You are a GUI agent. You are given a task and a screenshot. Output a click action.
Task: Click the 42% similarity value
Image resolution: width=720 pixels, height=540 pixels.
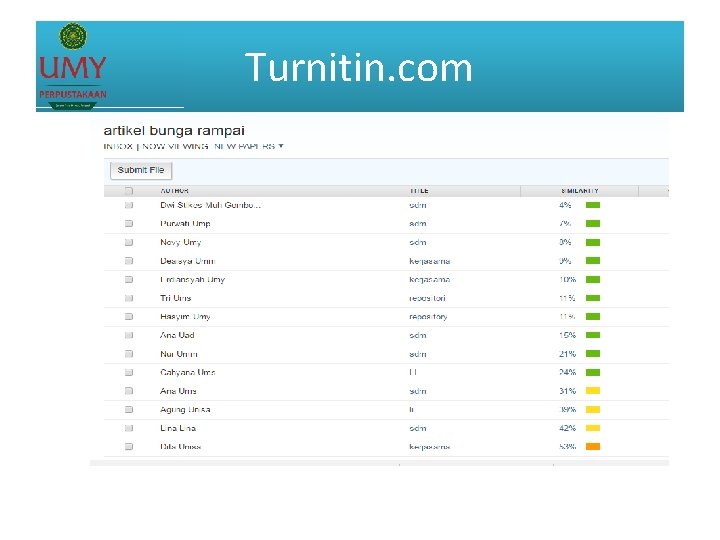pos(568,428)
